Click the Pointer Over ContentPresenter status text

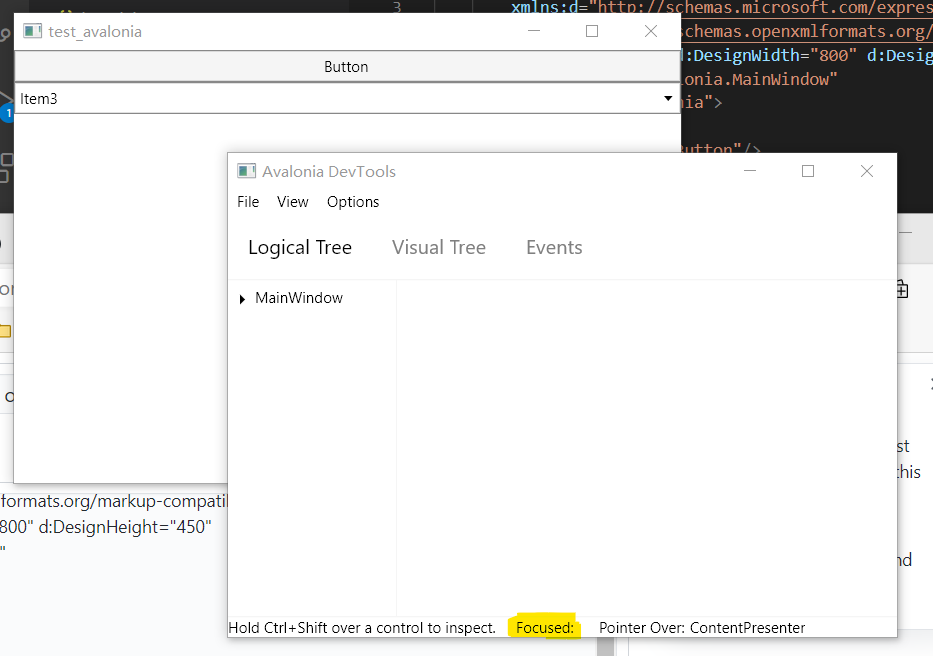(702, 627)
